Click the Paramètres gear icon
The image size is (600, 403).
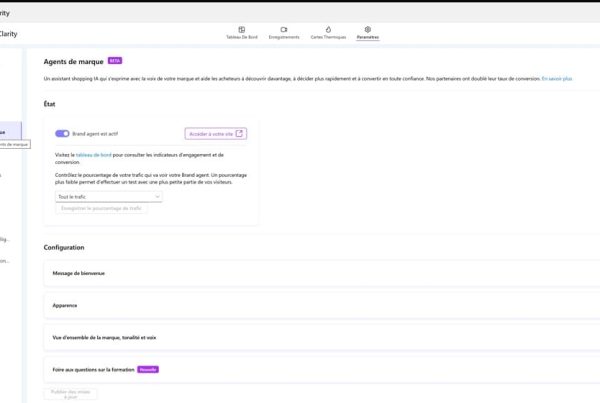point(368,29)
